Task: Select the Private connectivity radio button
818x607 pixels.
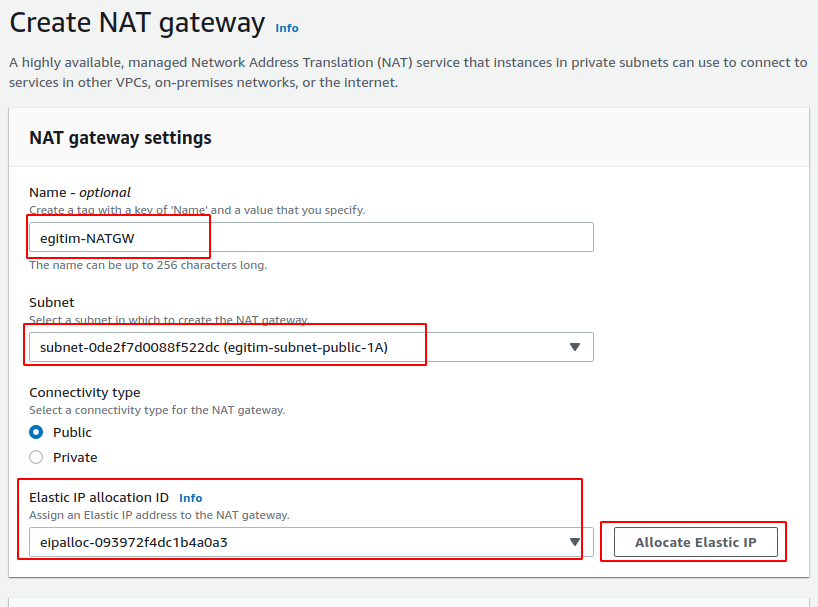Action: (36, 457)
